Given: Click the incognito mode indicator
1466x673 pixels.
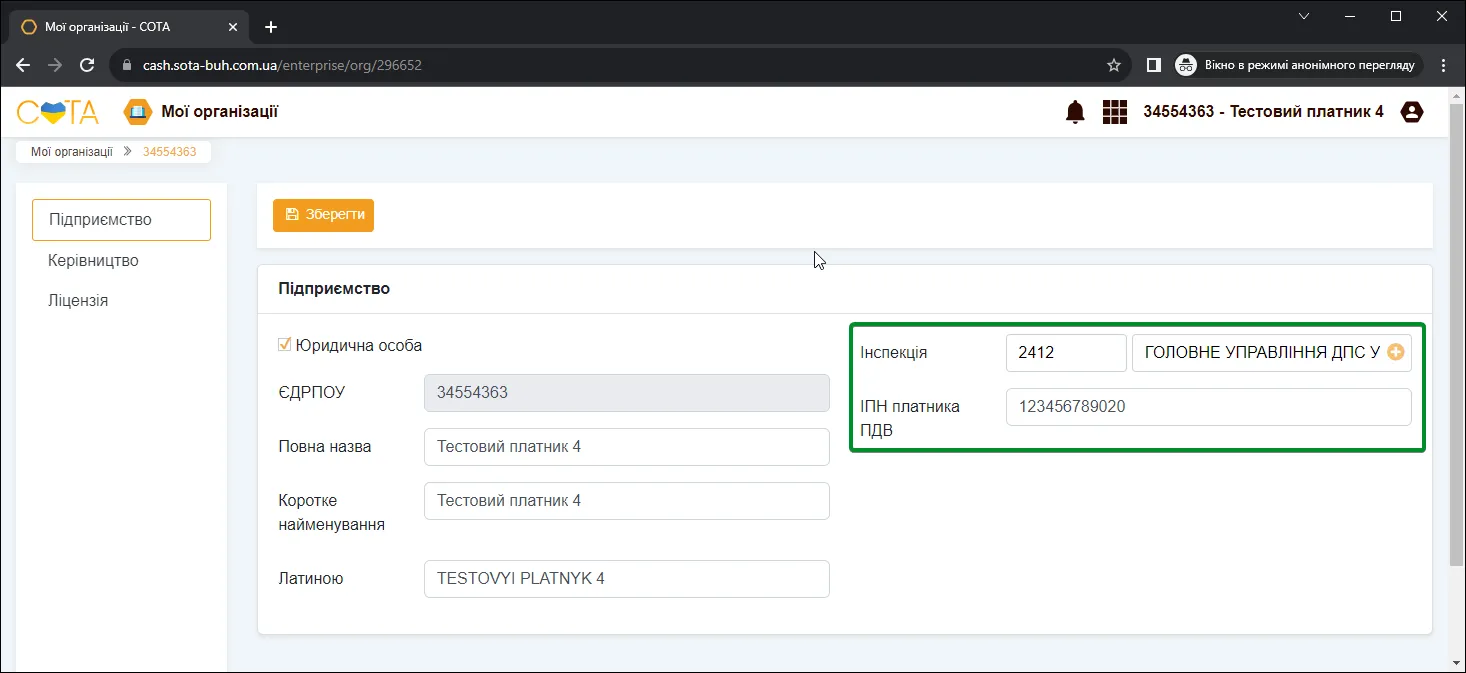Looking at the screenshot, I should coord(1297,65).
